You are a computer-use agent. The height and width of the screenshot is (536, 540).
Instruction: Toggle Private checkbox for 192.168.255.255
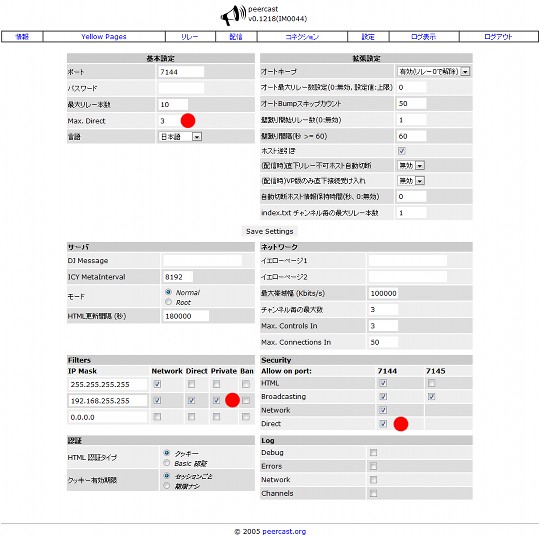216,400
